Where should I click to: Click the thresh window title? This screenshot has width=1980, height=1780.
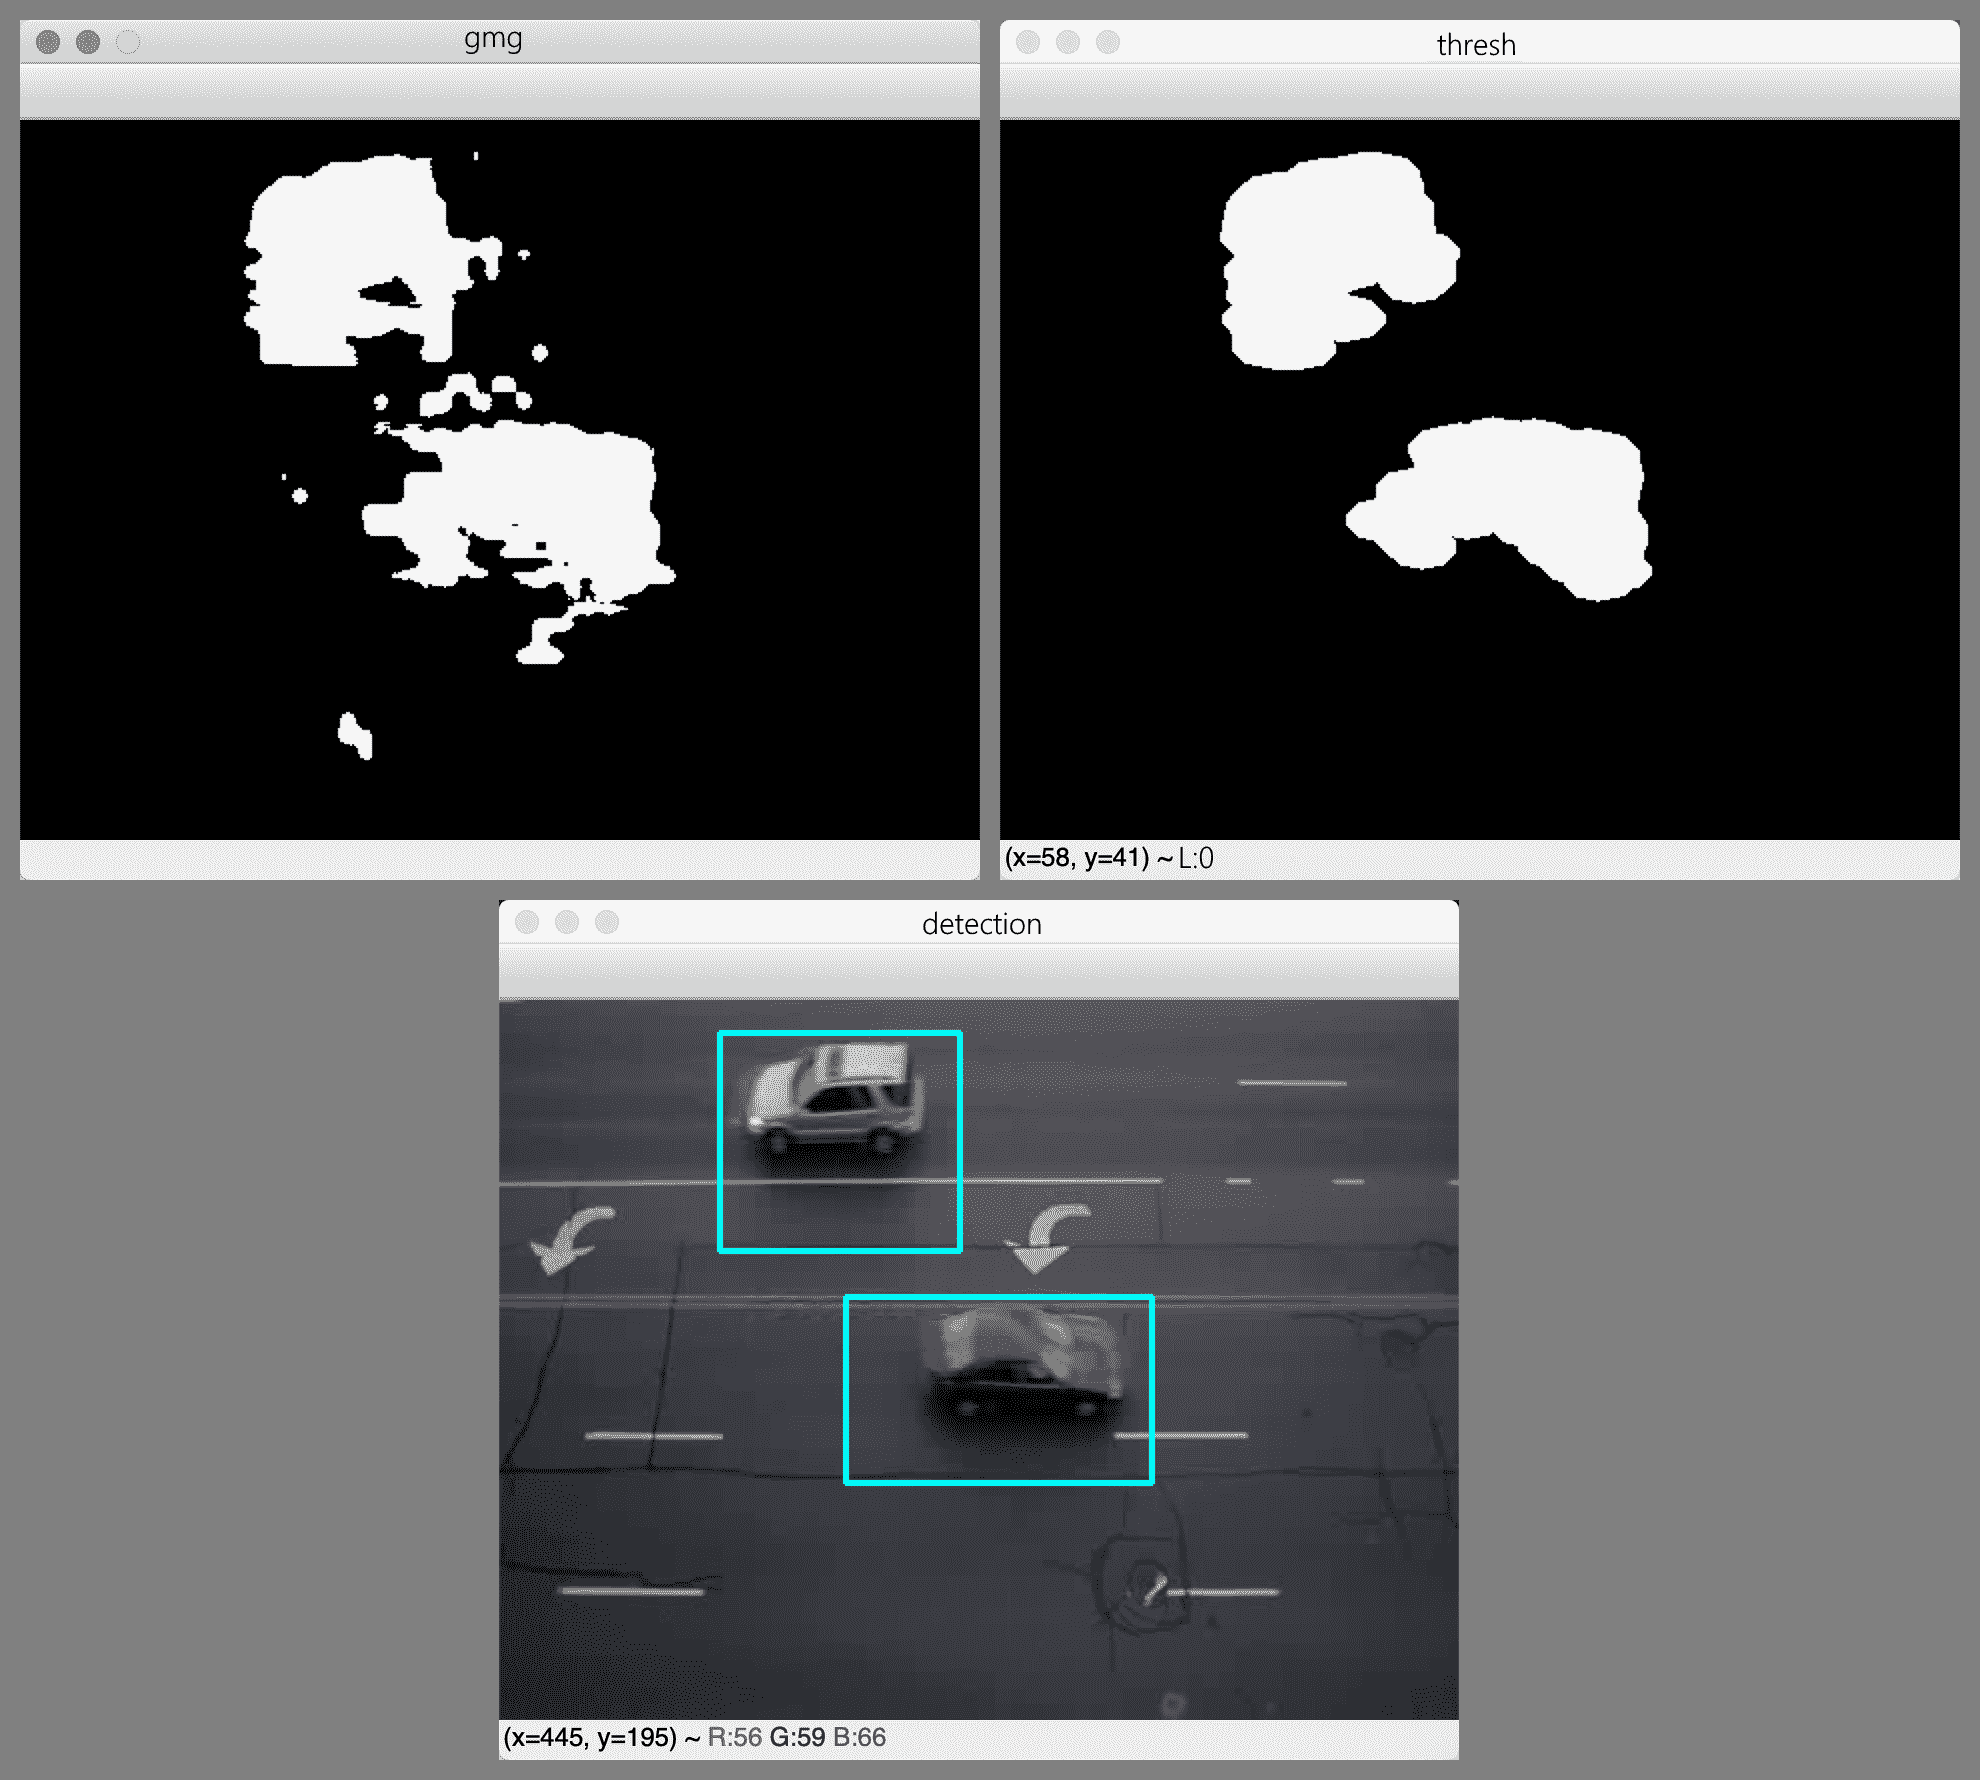pyautogui.click(x=1476, y=45)
